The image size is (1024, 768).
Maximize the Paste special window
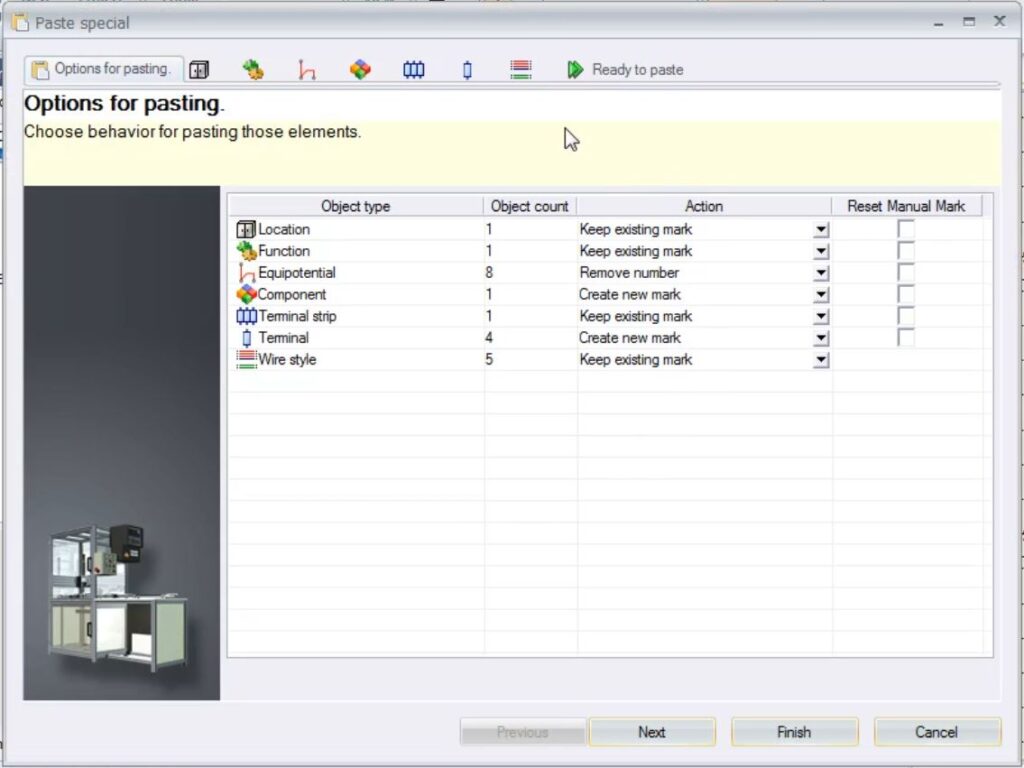(x=969, y=22)
